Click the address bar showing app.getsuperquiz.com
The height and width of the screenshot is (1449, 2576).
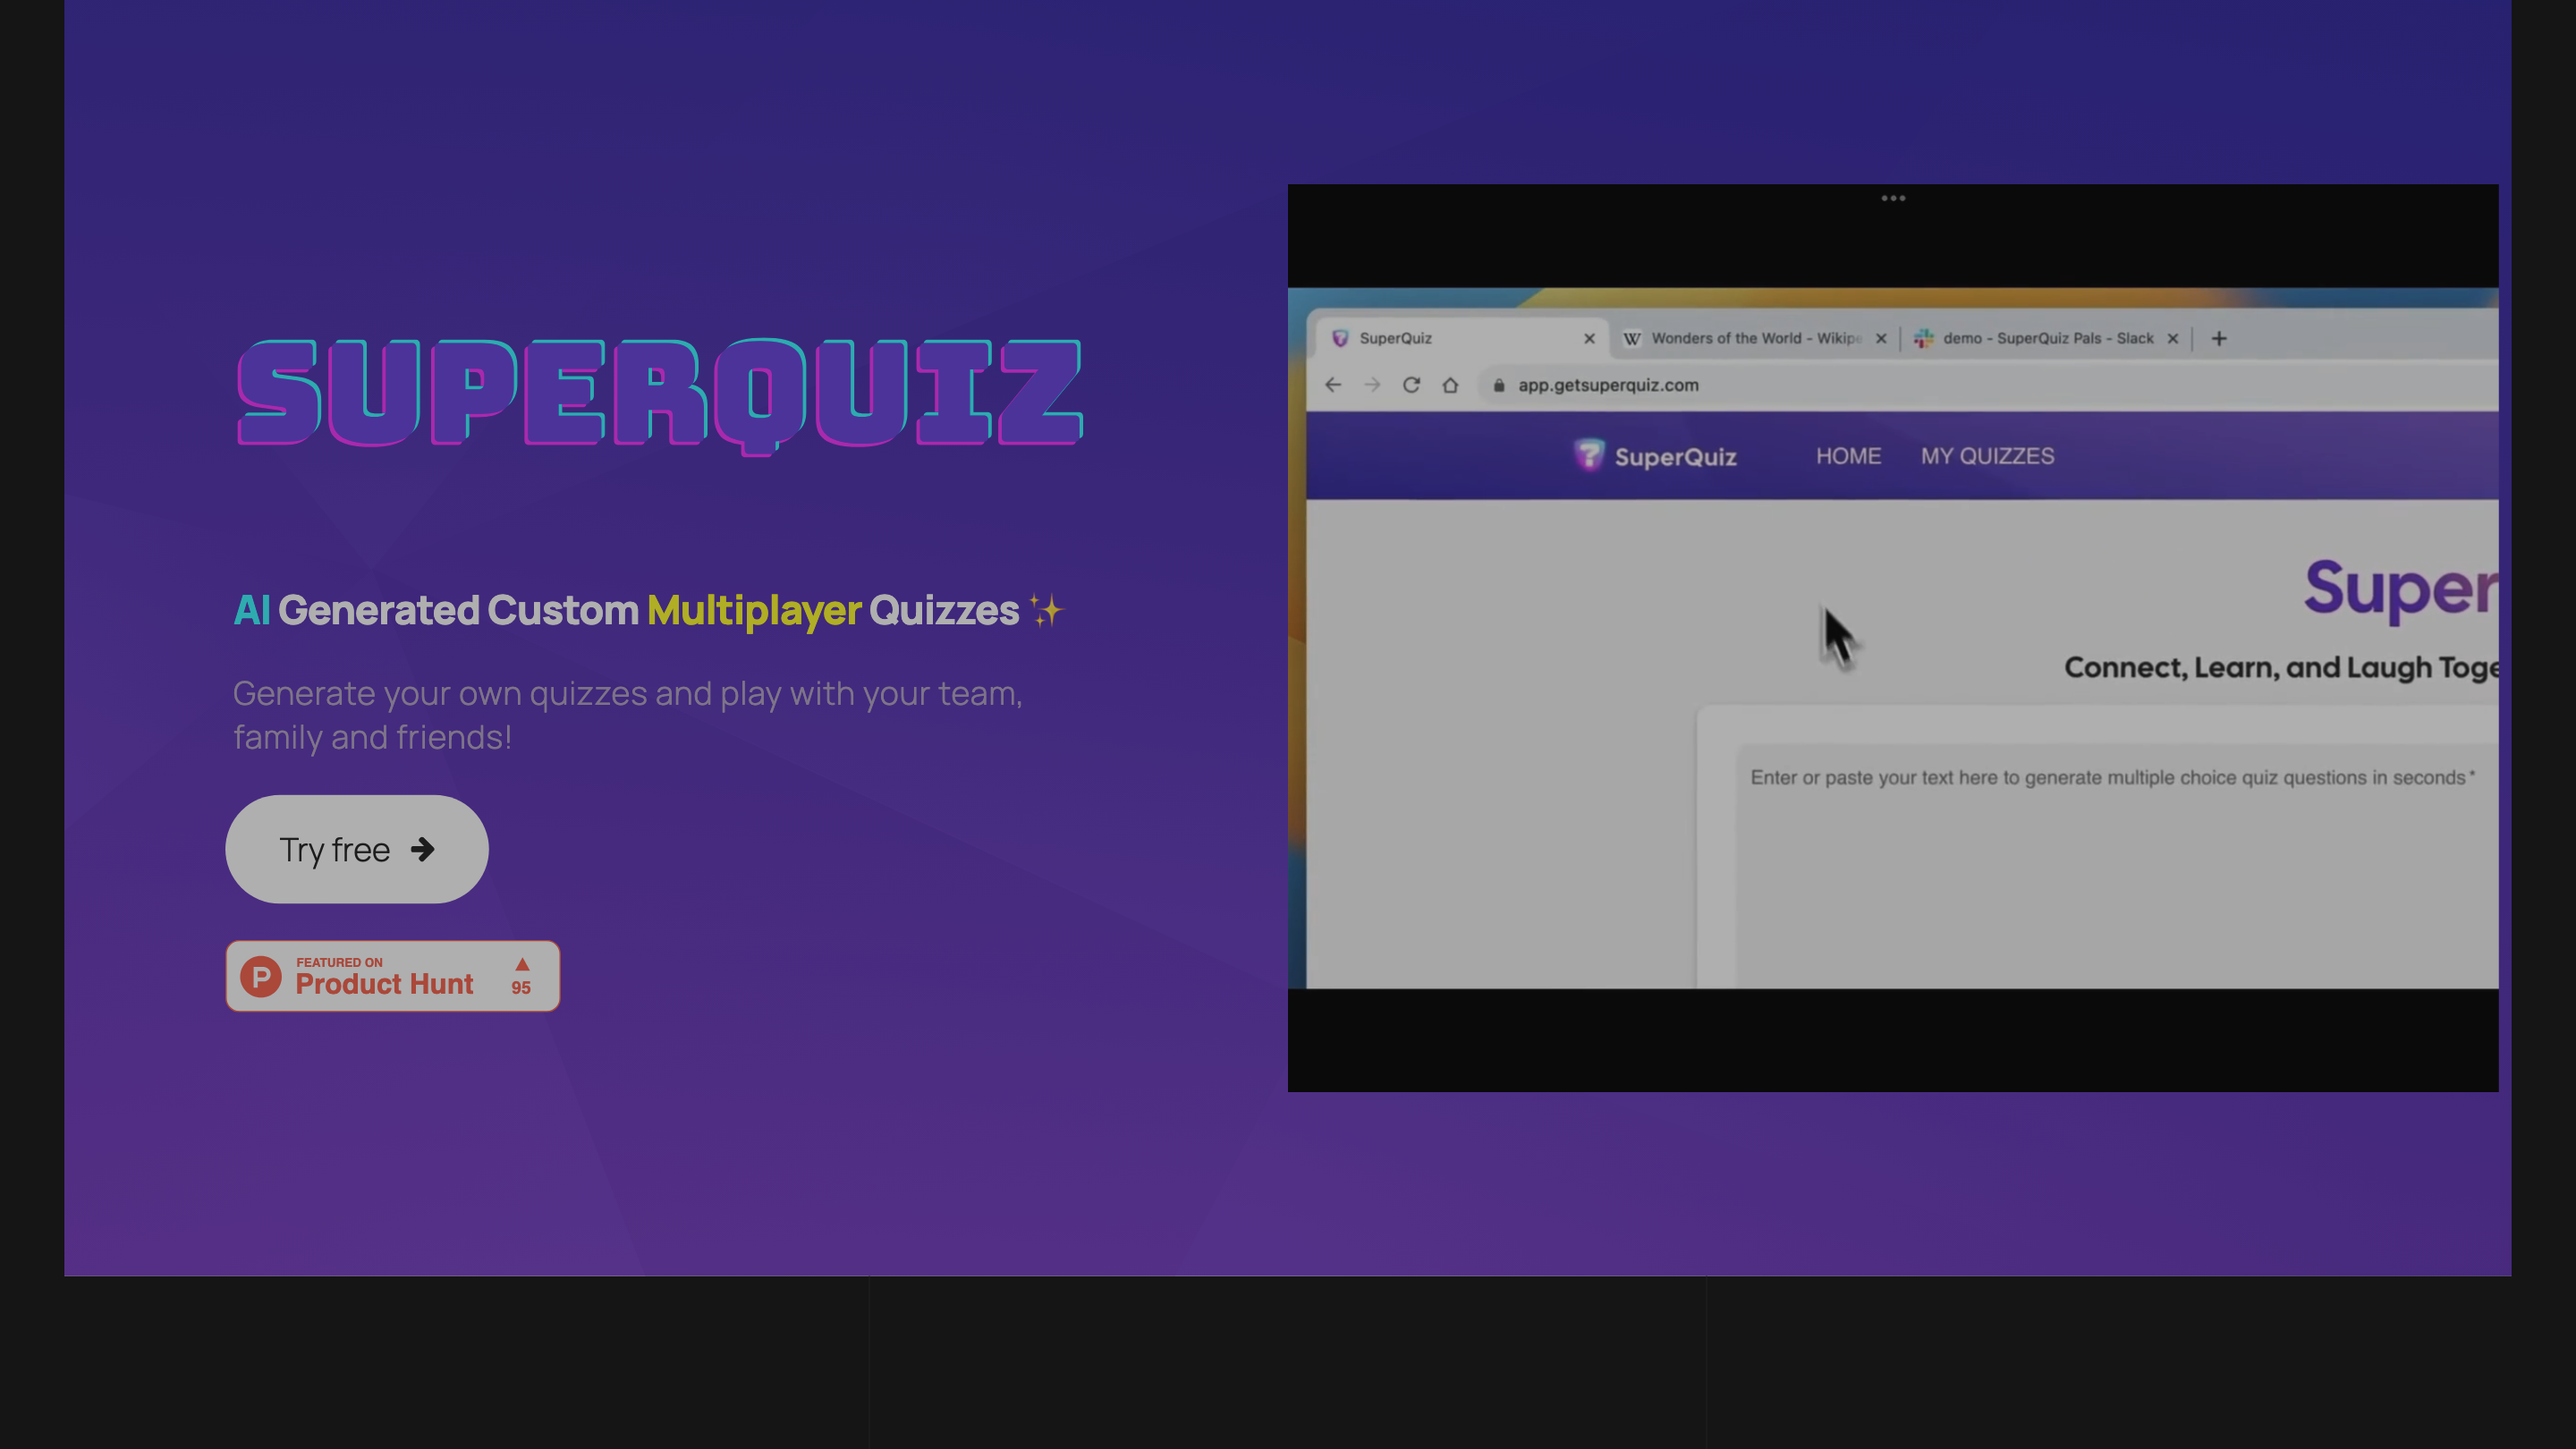[1608, 385]
